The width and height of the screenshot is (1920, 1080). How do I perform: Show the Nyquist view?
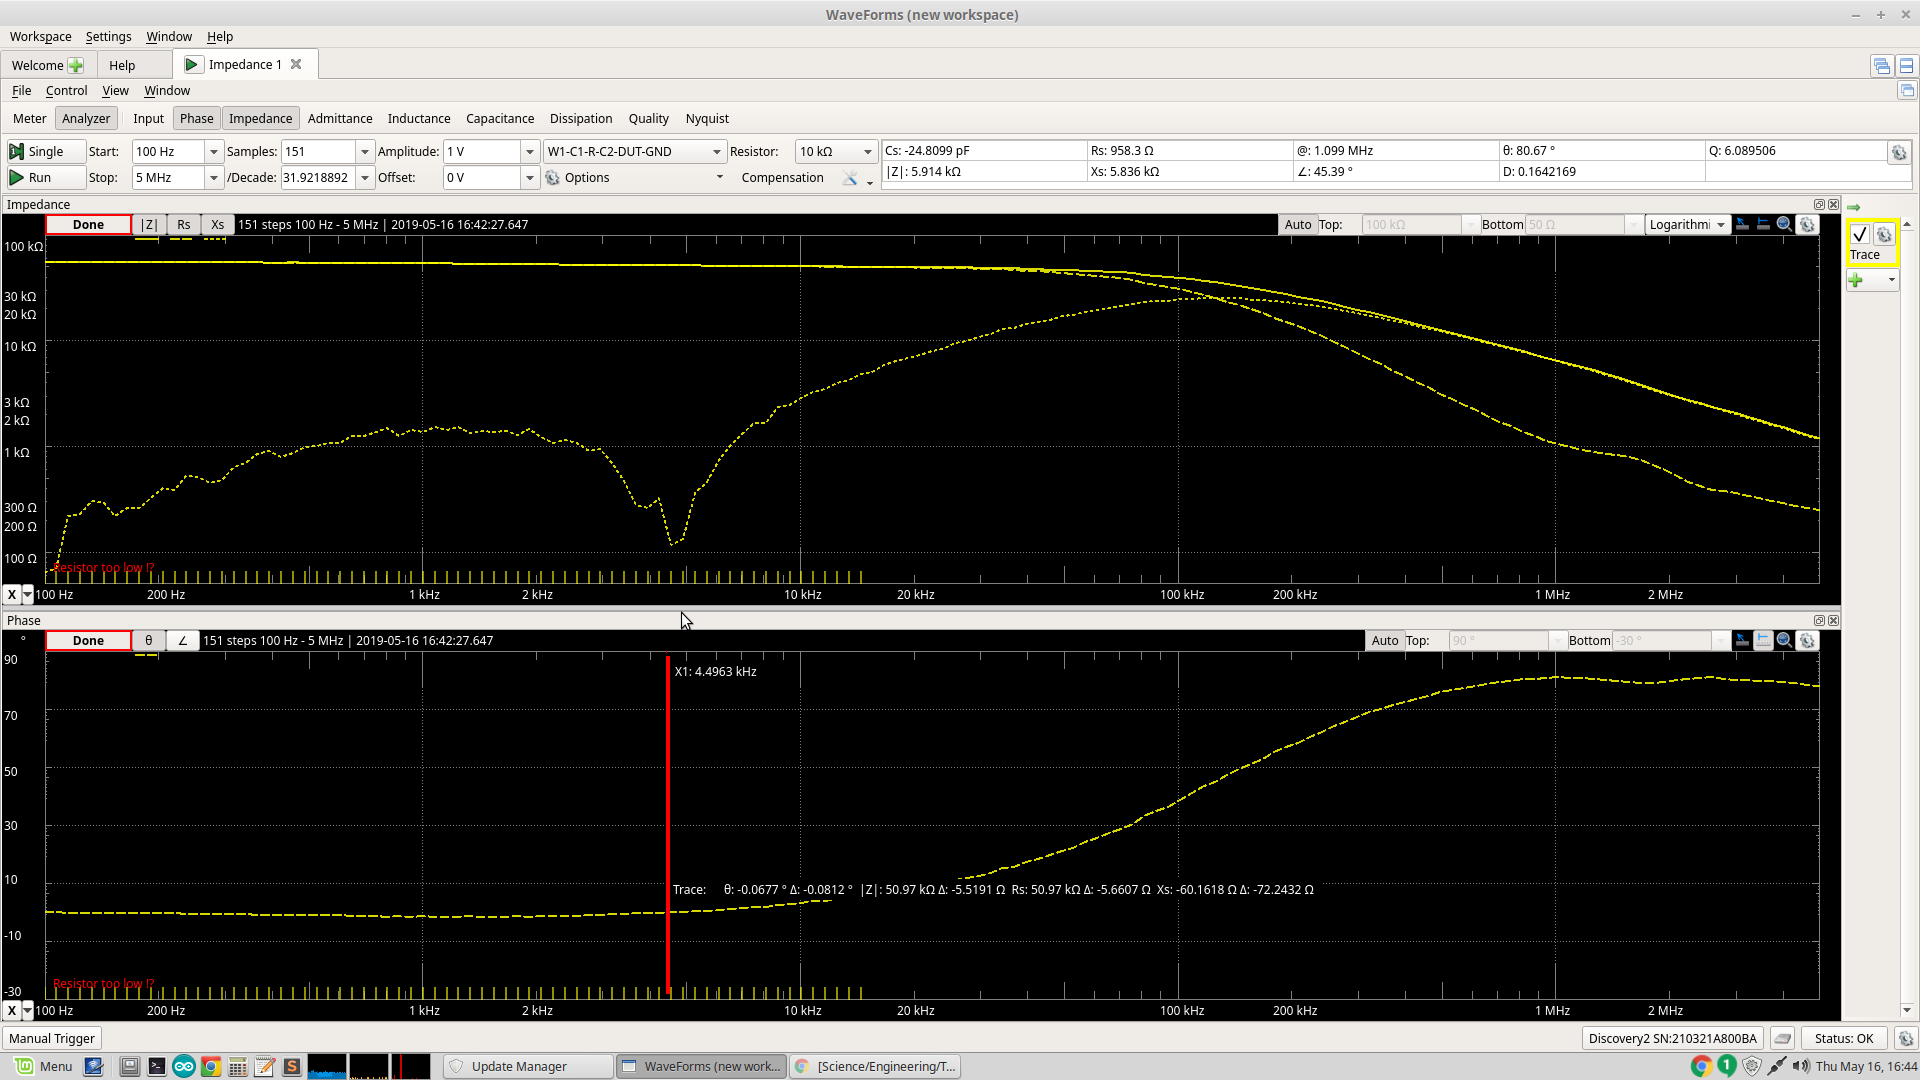[x=707, y=118]
